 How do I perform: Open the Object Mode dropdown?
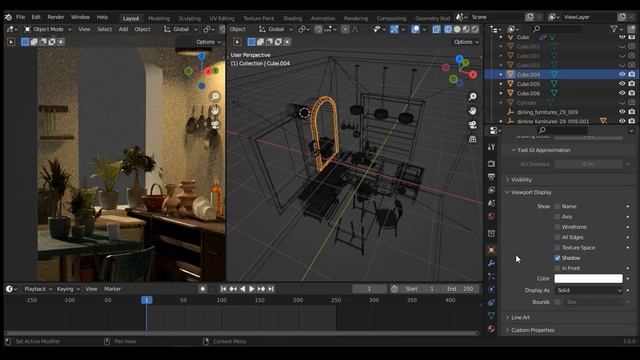(48, 29)
